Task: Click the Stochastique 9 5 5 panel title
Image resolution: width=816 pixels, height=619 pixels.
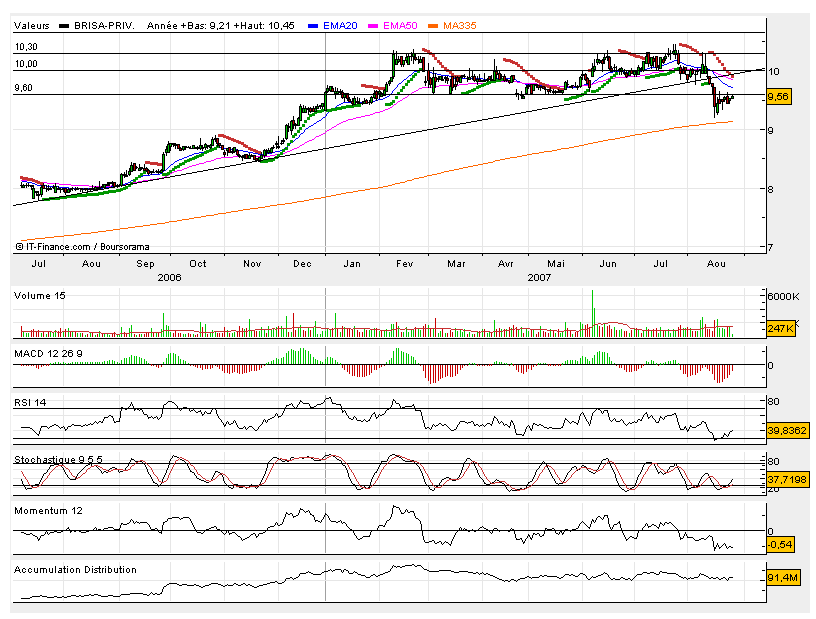Action: [58, 459]
